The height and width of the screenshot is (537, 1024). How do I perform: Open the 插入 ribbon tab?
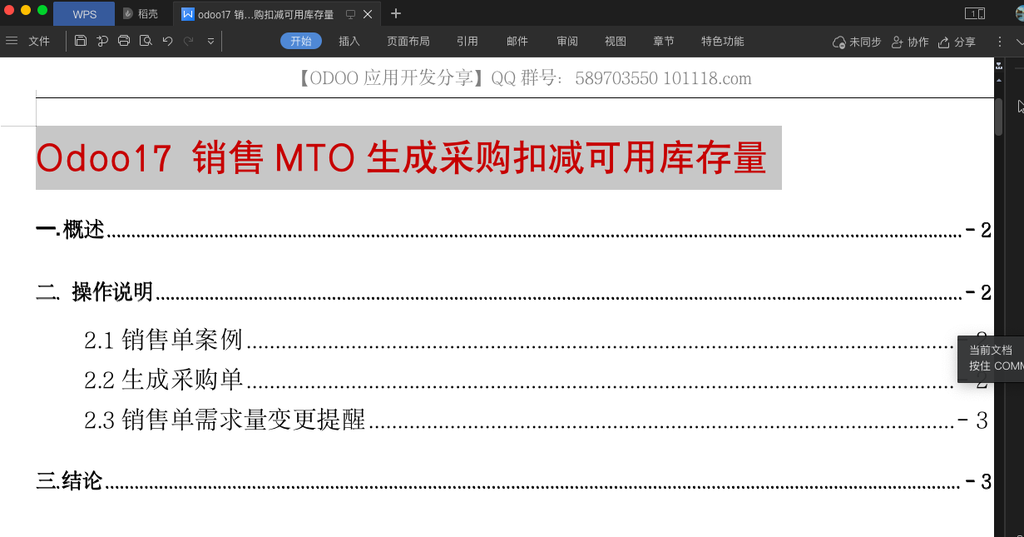349,41
